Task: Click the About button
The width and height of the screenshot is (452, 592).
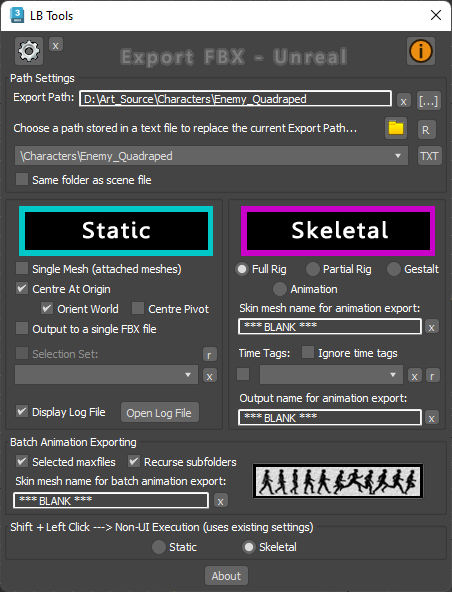Action: (x=226, y=575)
